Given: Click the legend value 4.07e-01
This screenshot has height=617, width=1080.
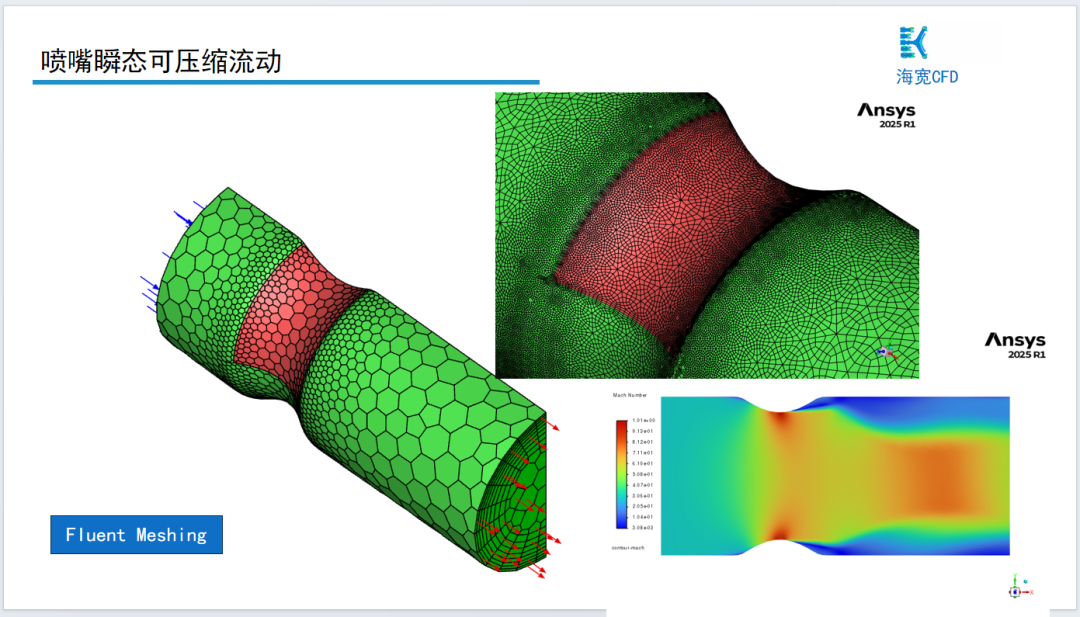Looking at the screenshot, I should pyautogui.click(x=643, y=485).
